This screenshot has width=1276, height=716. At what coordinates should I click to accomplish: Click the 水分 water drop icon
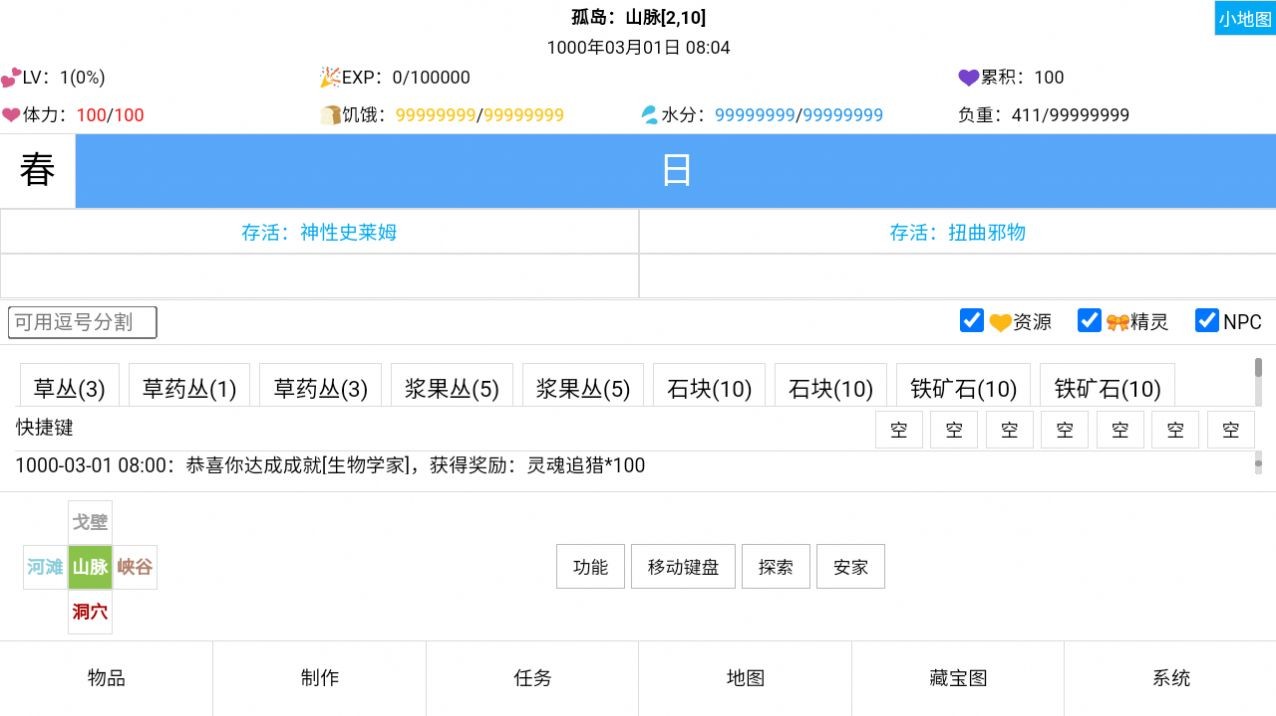[x=649, y=115]
